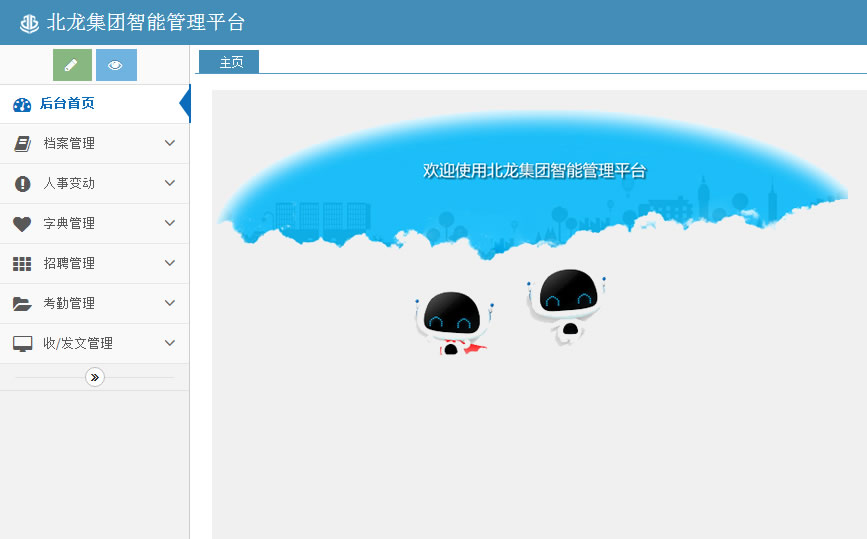
Task: Switch to the 主页 tab
Action: click(x=230, y=62)
